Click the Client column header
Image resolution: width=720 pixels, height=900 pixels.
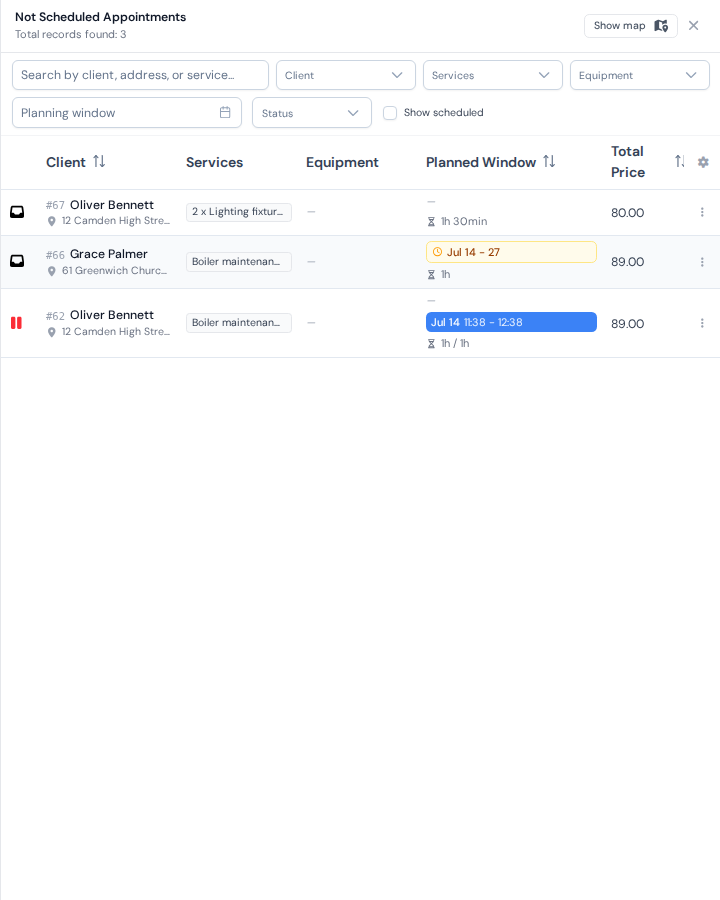point(66,162)
